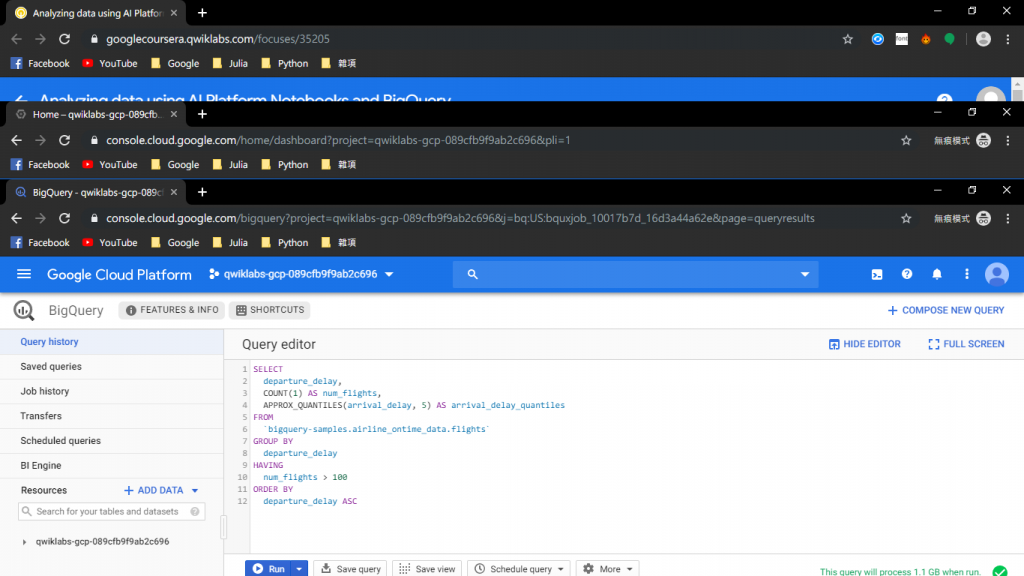Click Save view button
1024x576 pixels.
(427, 569)
